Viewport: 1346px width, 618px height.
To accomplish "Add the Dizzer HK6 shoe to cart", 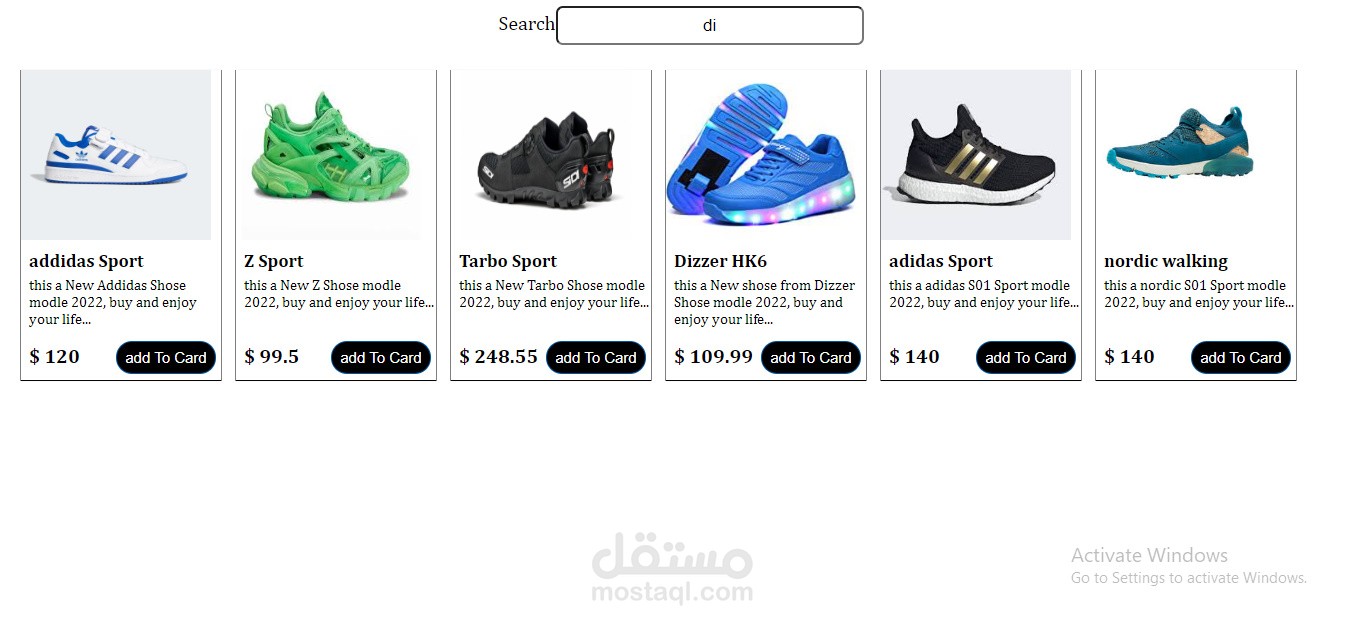I will click(811, 357).
